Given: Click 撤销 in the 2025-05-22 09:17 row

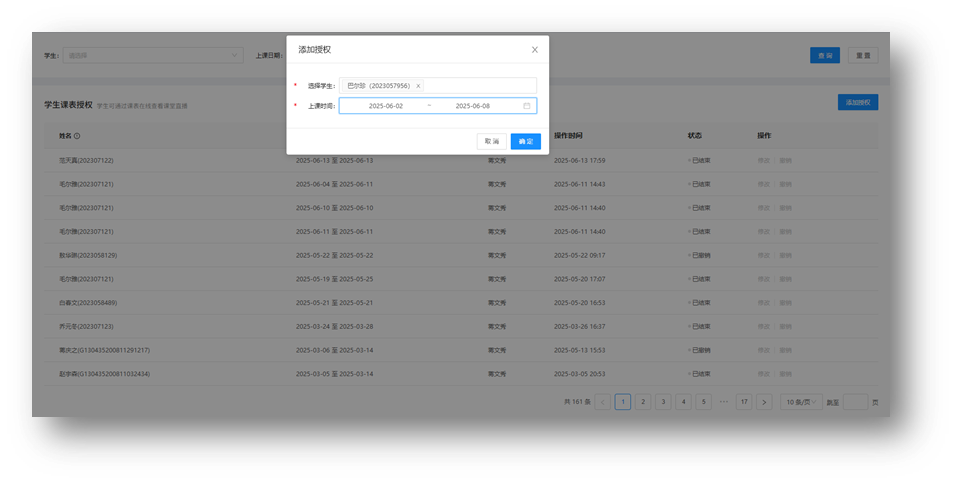Looking at the screenshot, I should coord(786,256).
